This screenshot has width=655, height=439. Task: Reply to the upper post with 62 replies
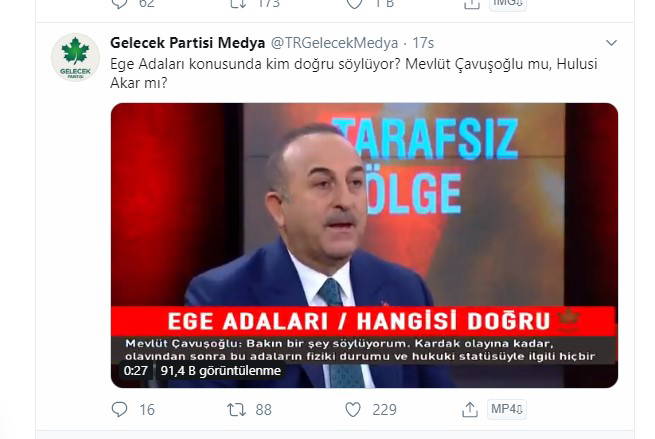tap(120, 4)
